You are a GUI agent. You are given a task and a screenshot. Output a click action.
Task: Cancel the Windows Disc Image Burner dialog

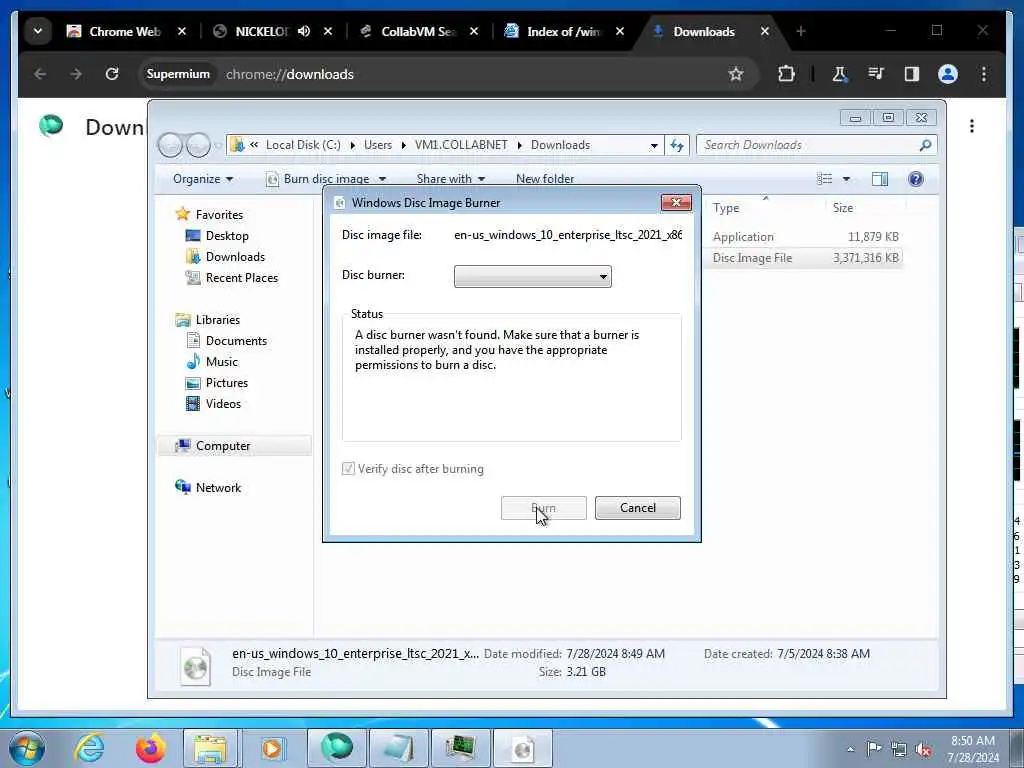[637, 508]
